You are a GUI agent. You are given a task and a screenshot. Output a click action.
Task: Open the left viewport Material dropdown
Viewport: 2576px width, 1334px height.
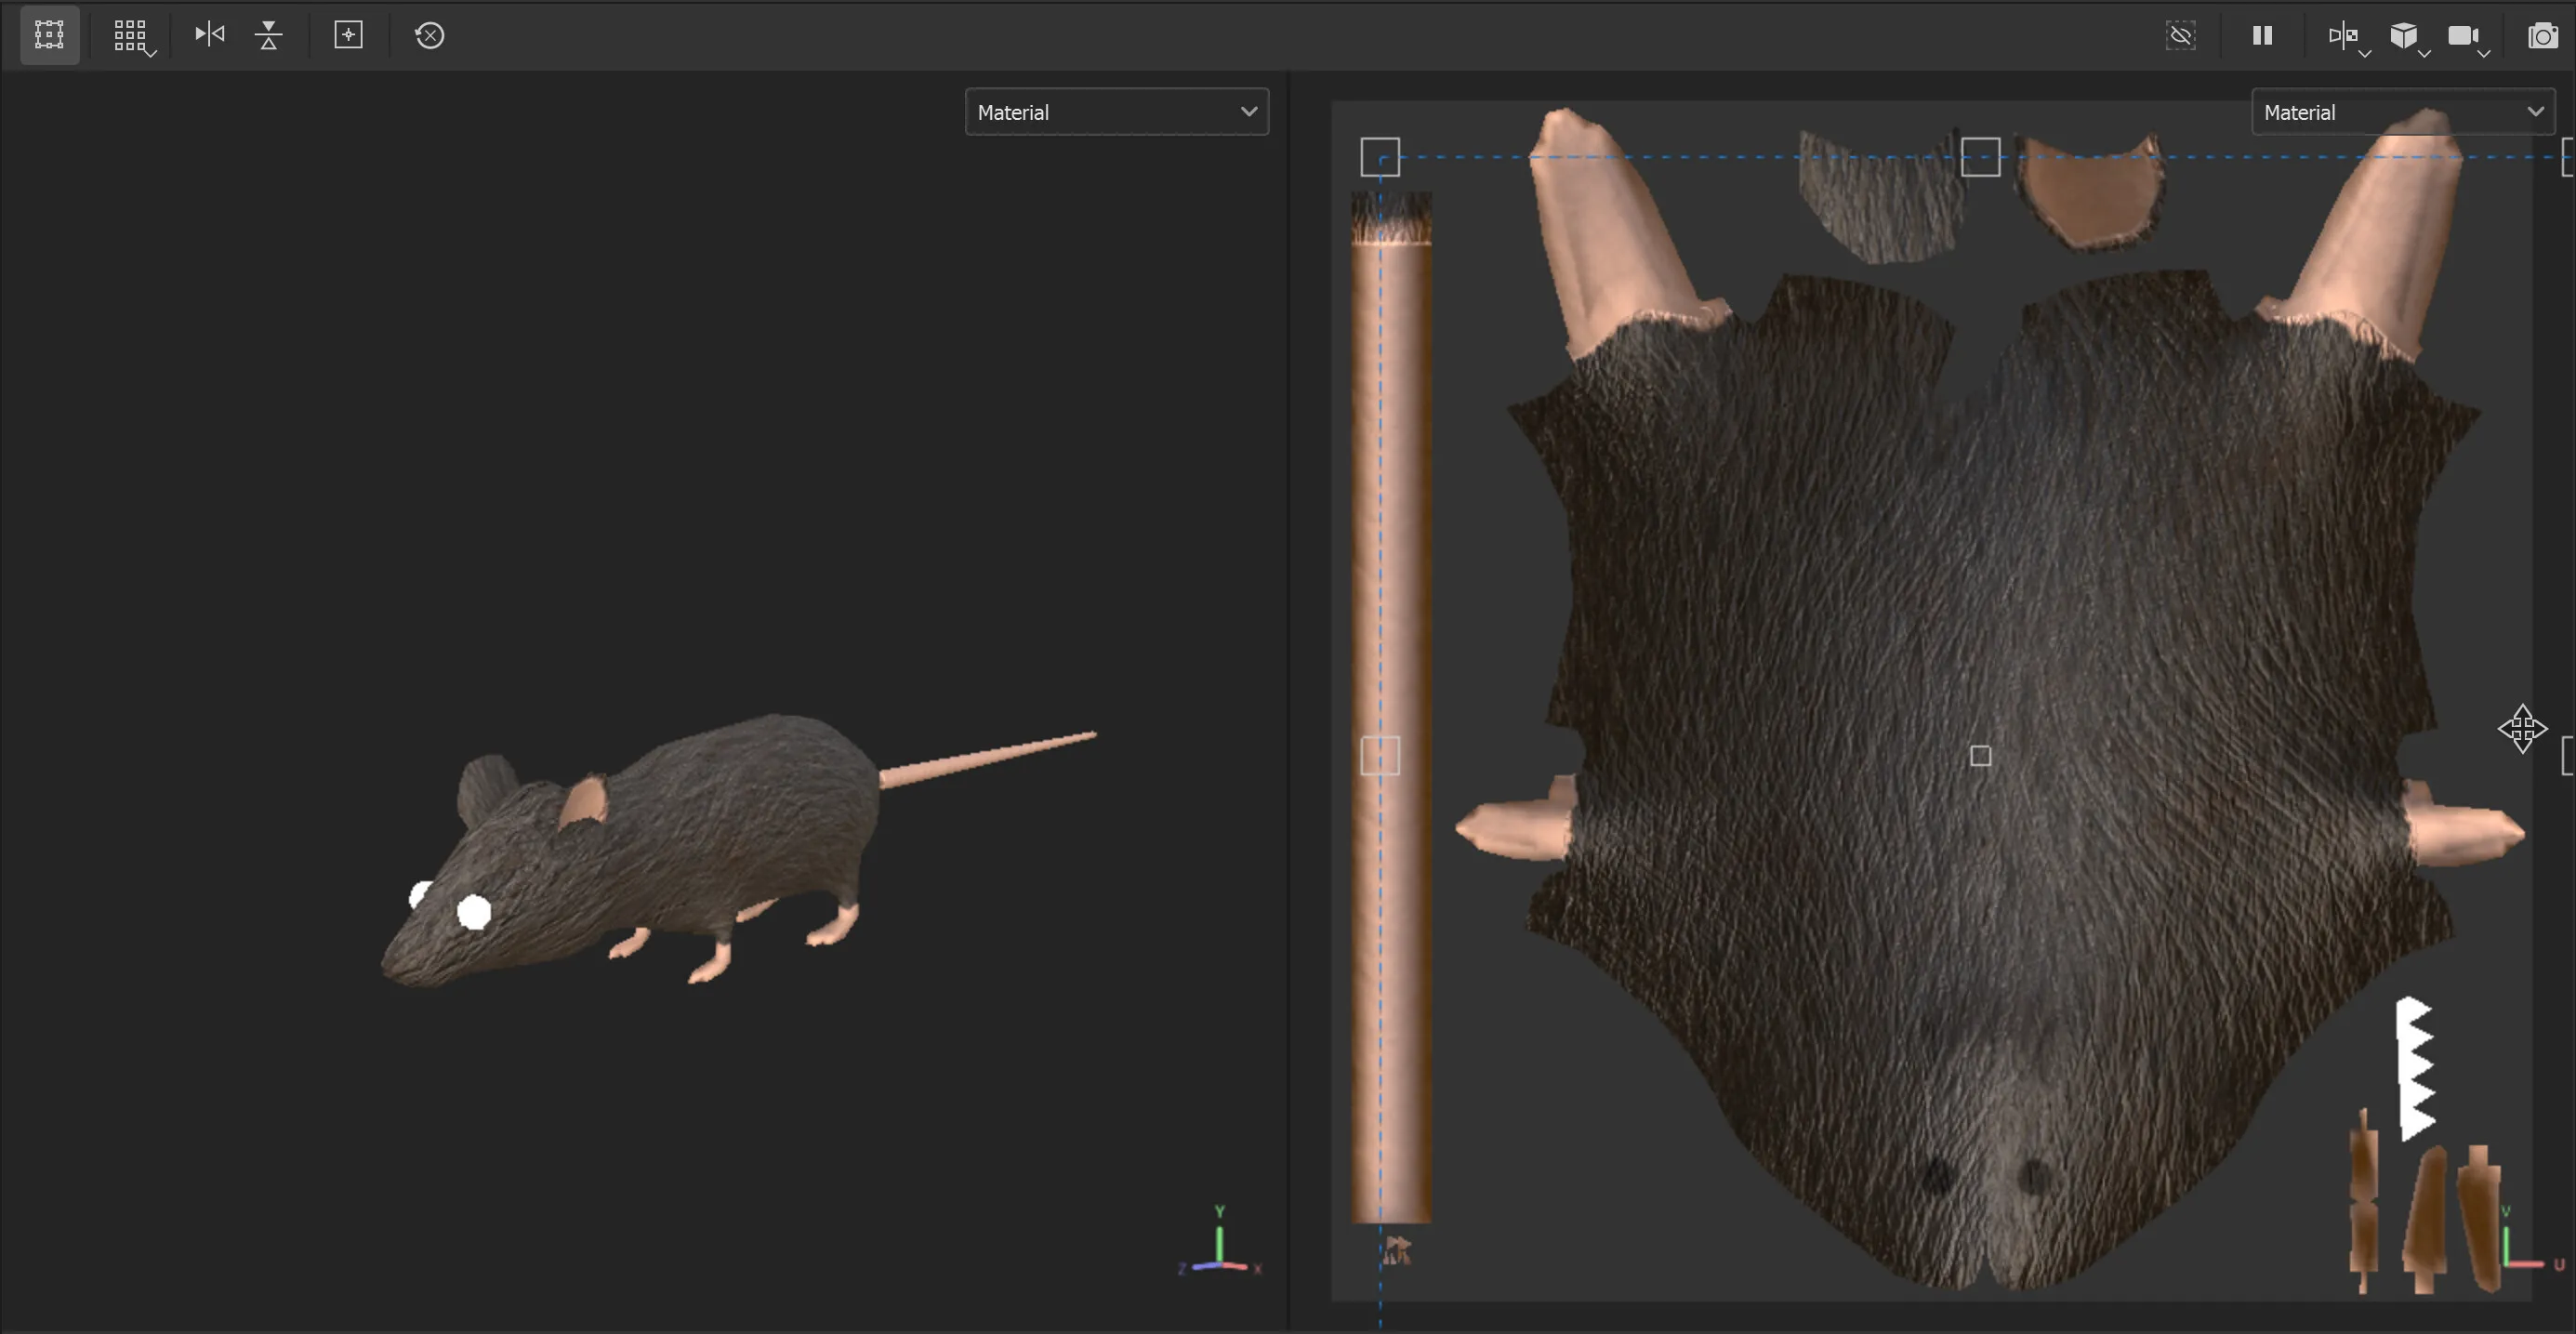tap(1116, 112)
